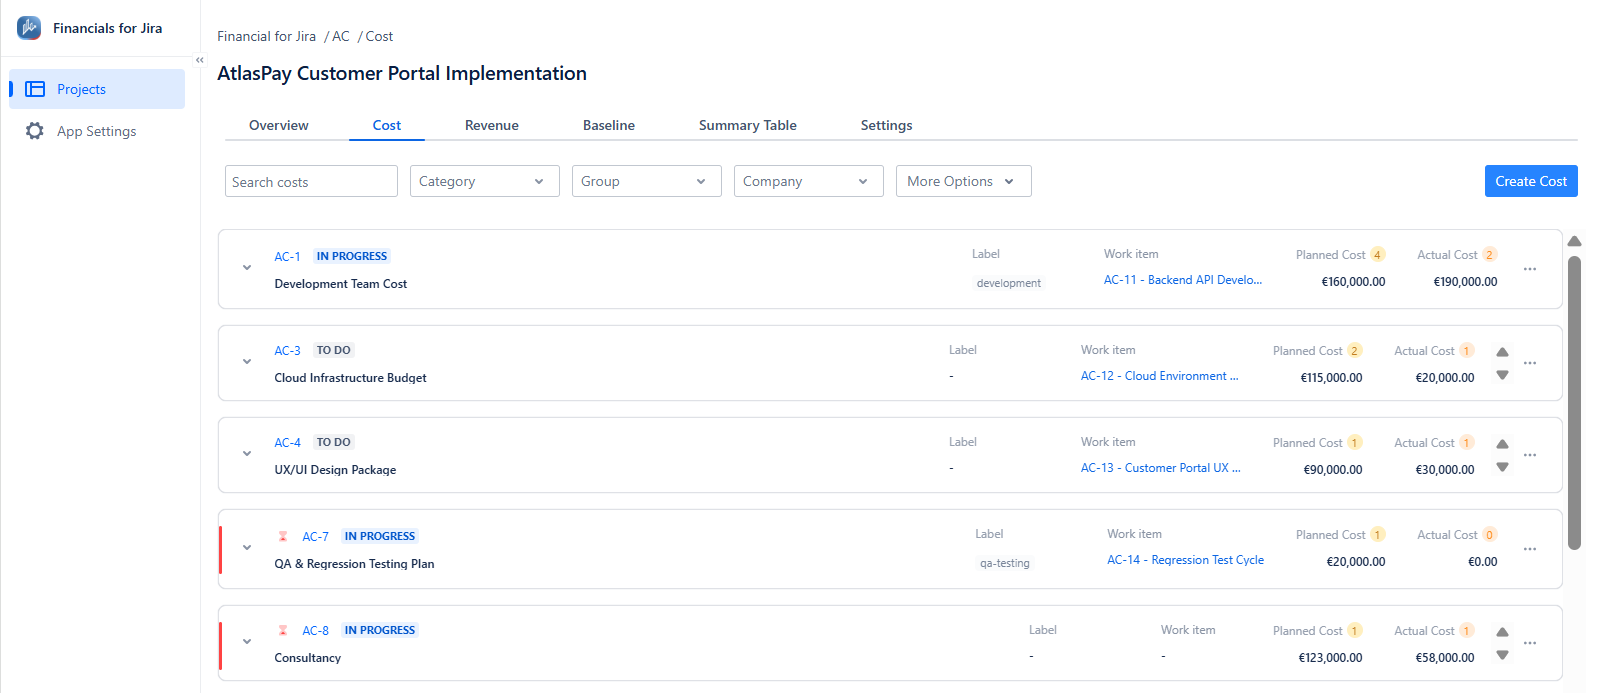The image size is (1600, 693).
Task: Move AC-3 Cloud Infrastructure Budget down
Action: click(x=1502, y=375)
